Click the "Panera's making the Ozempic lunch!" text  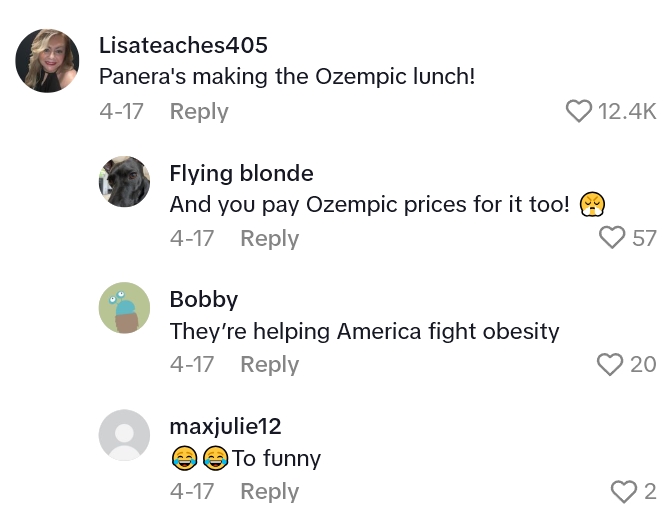(287, 77)
